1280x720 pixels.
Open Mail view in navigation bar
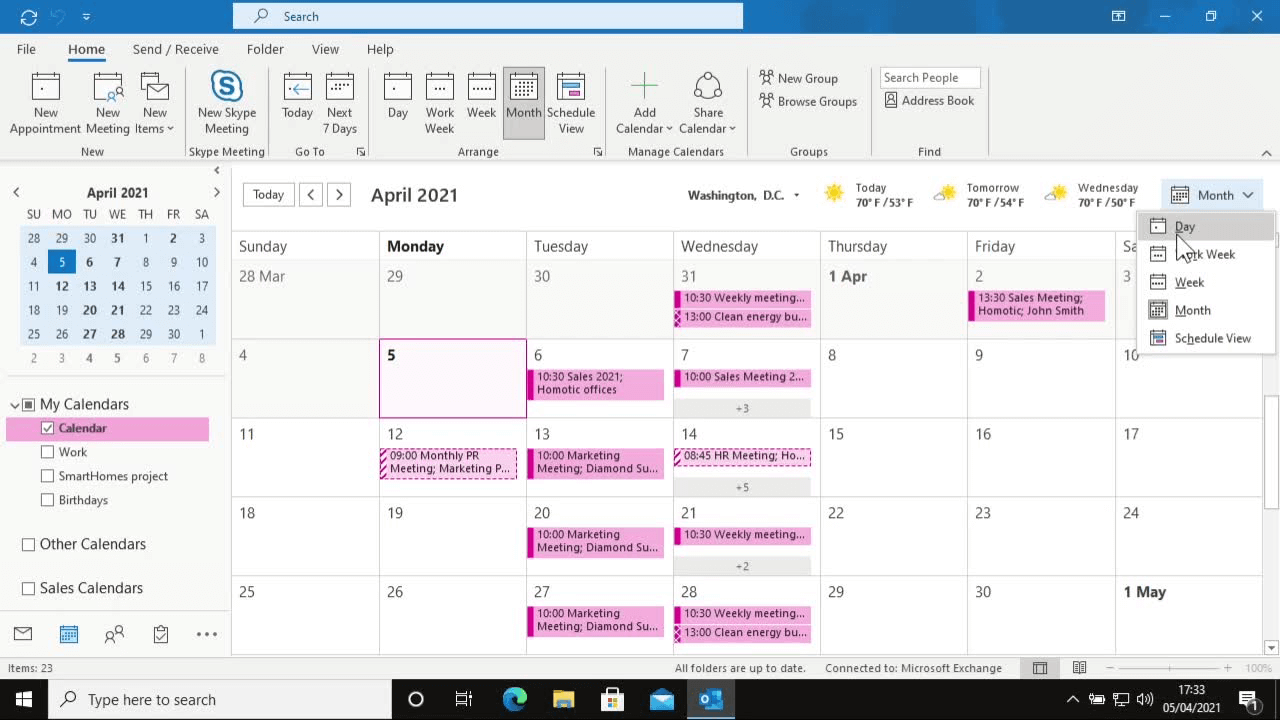pyautogui.click(x=23, y=634)
